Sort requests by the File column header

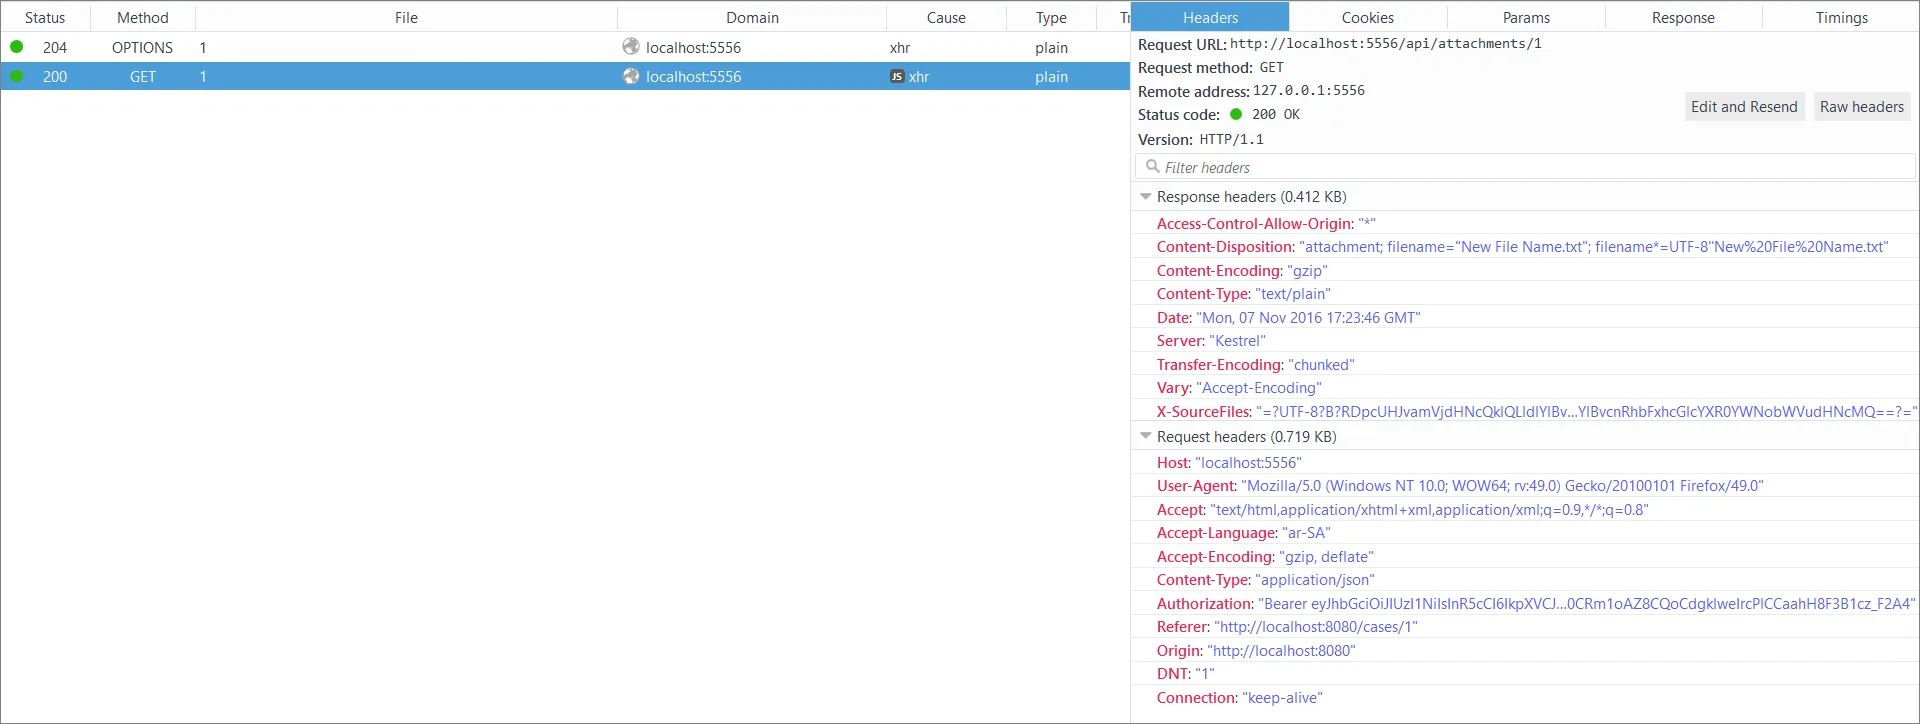(x=406, y=17)
